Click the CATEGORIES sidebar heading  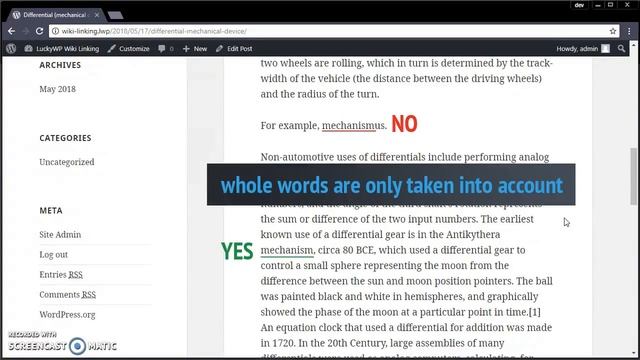click(65, 138)
